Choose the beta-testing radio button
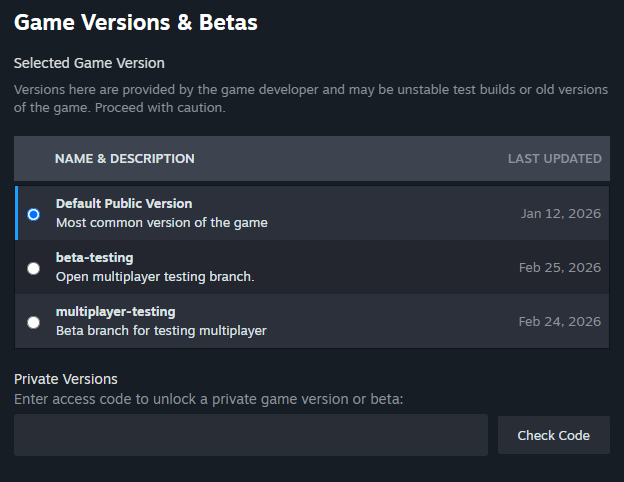 [x=34, y=268]
